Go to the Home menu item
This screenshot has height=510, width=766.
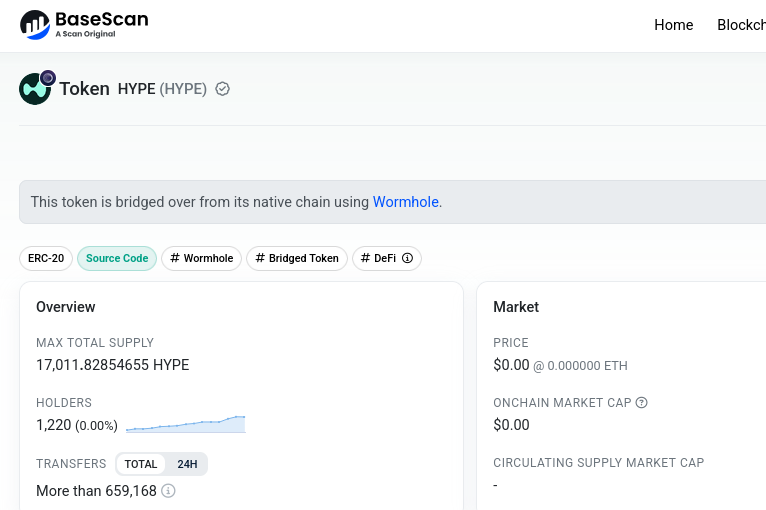coord(673,25)
